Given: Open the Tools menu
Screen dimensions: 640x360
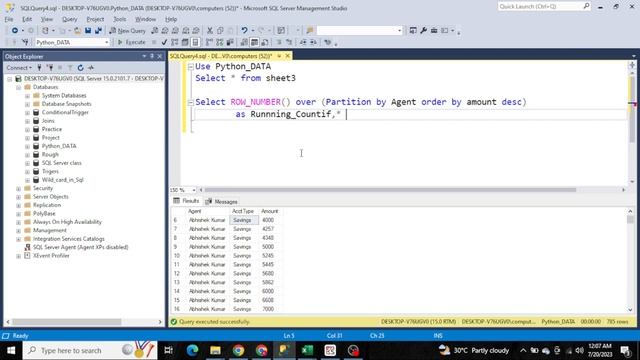Looking at the screenshot, I should point(120,19).
